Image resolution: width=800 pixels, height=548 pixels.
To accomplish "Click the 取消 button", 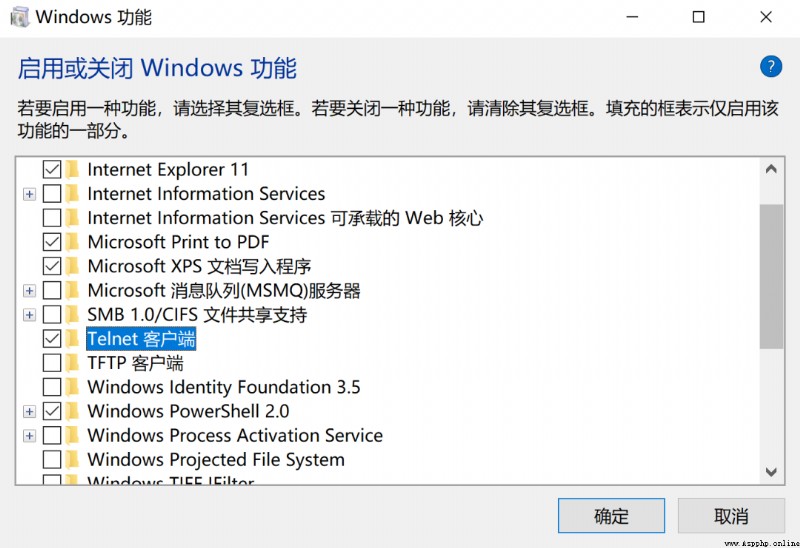I will (731, 516).
